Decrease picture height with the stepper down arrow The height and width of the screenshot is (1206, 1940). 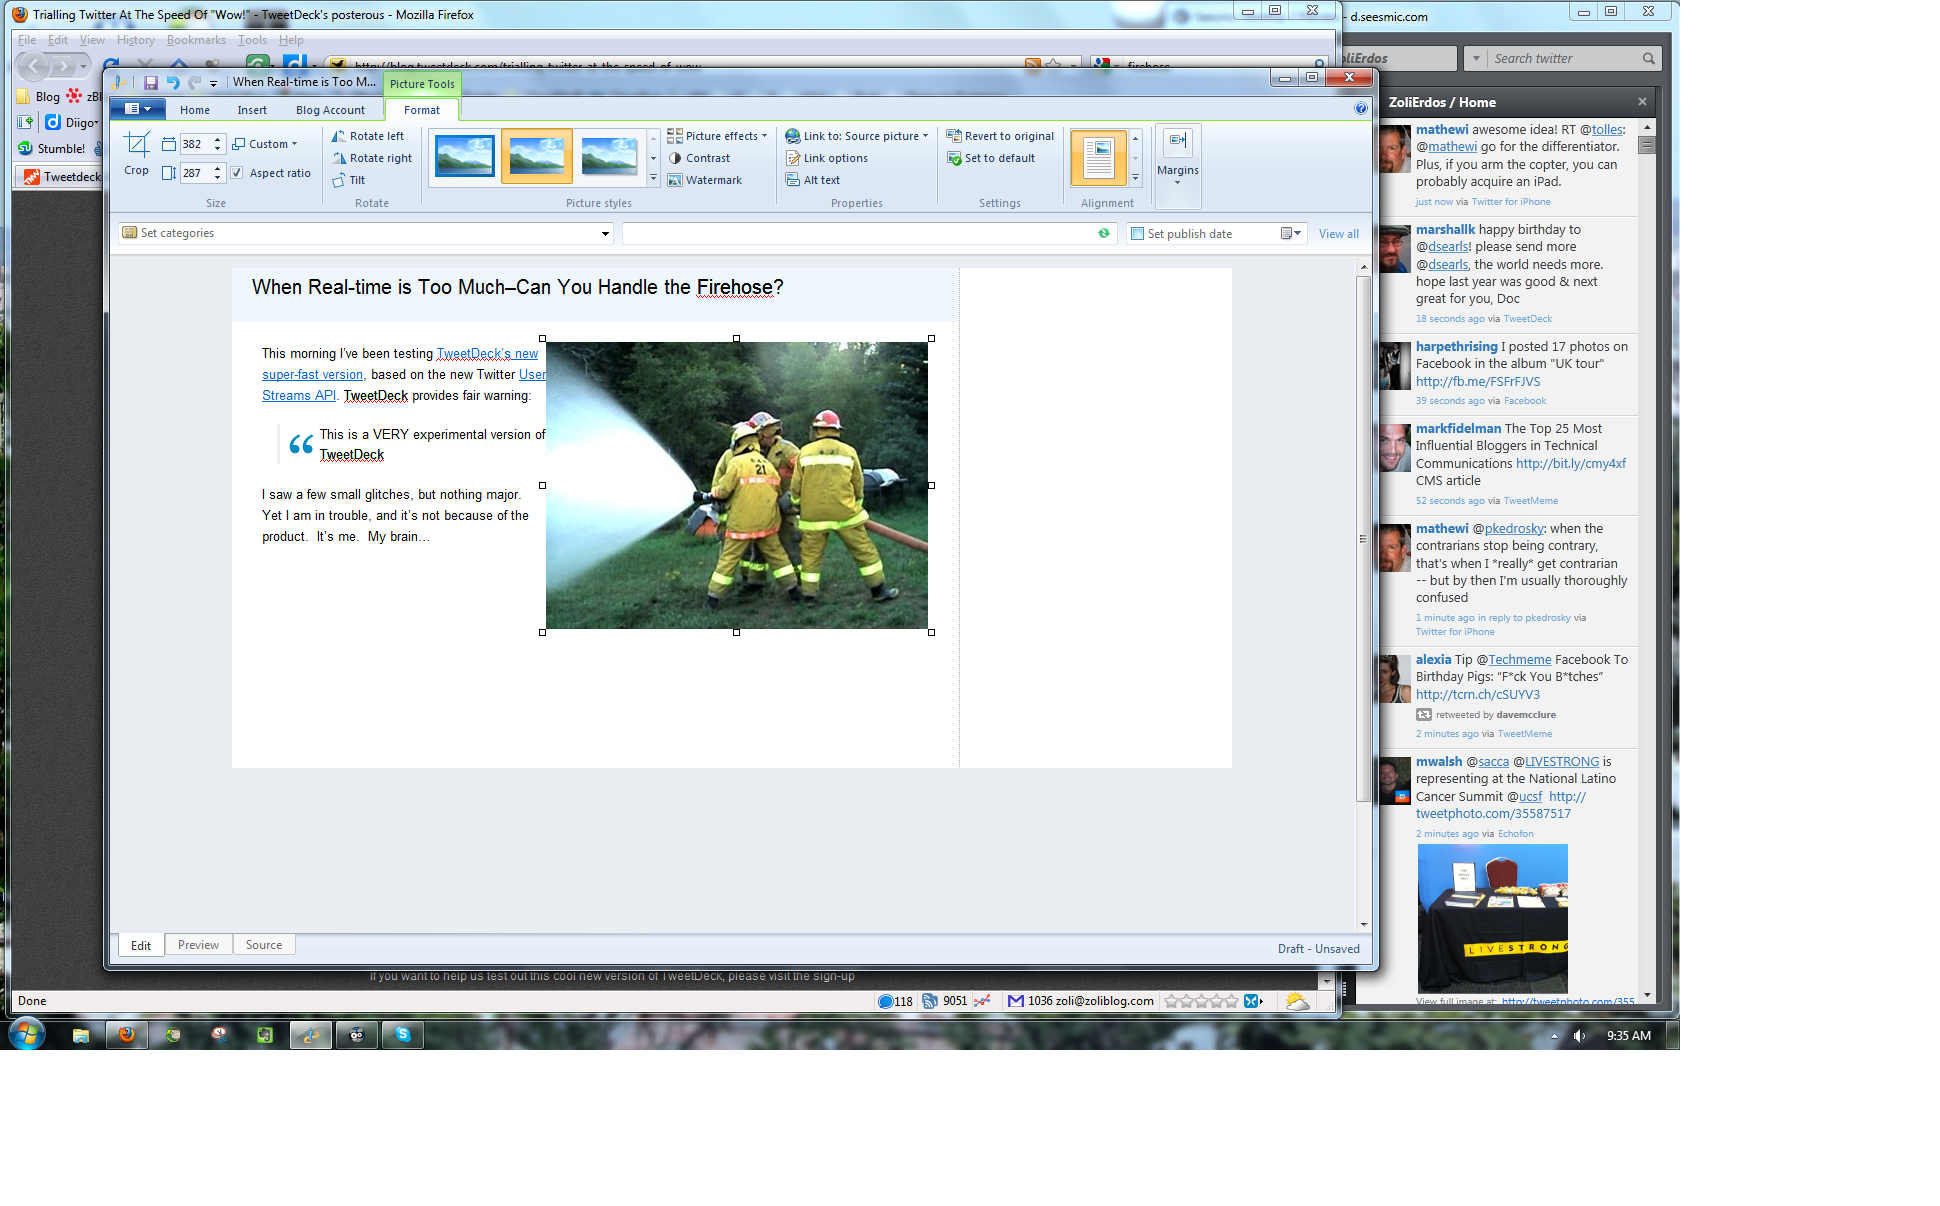(x=218, y=178)
